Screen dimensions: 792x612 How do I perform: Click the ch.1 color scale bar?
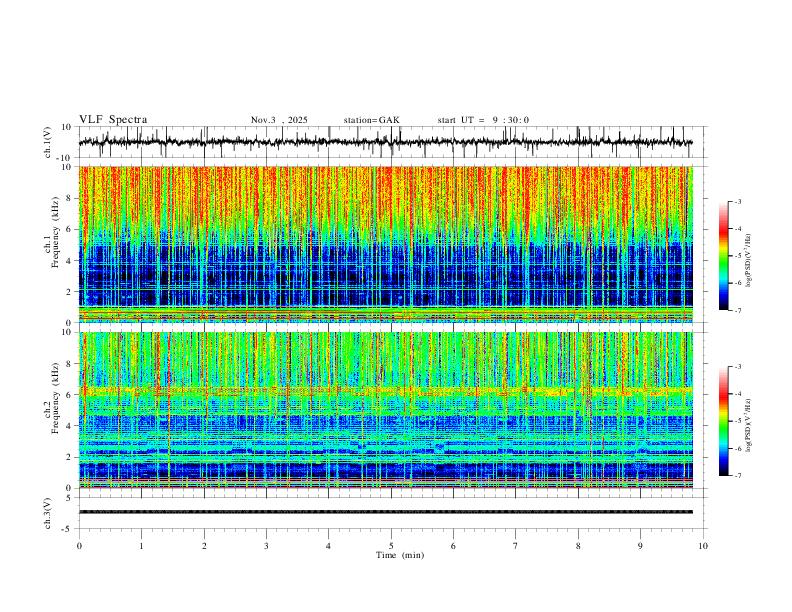(723, 256)
